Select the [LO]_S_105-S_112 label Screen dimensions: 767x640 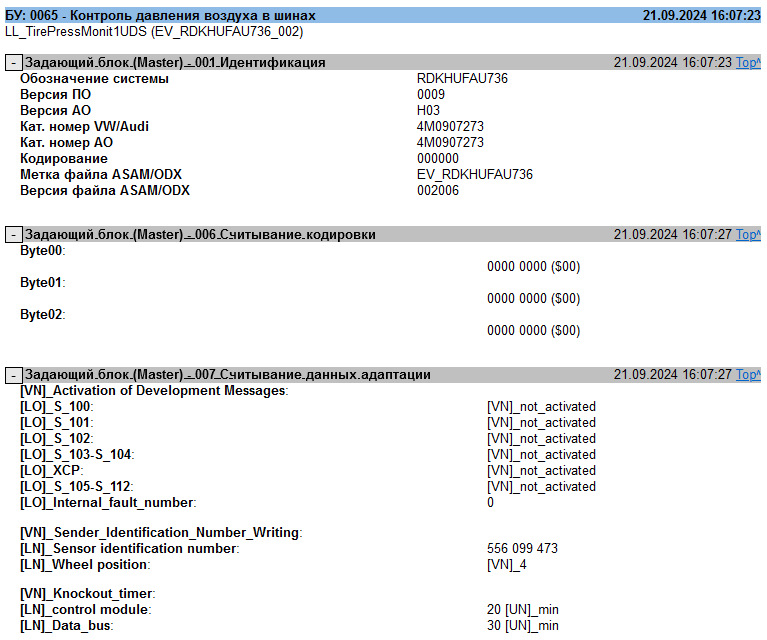(x=77, y=487)
